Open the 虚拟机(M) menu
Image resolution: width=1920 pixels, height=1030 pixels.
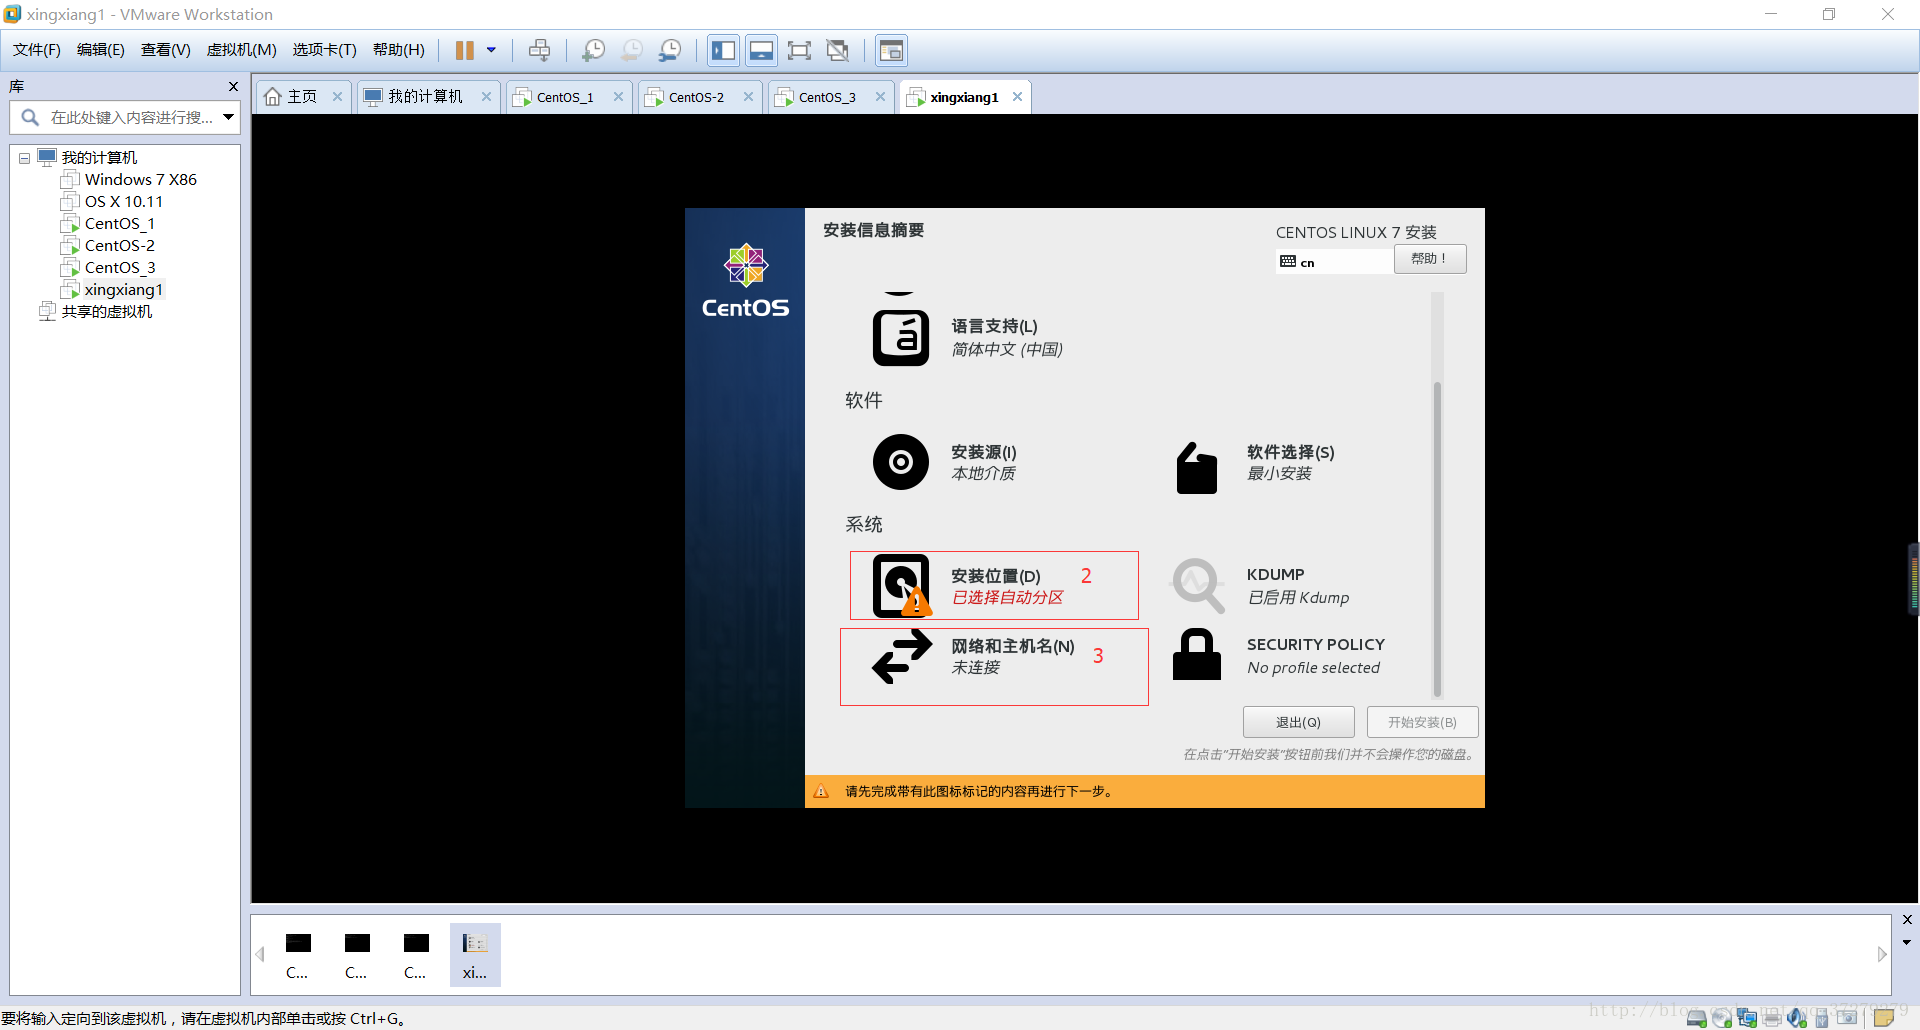[242, 50]
